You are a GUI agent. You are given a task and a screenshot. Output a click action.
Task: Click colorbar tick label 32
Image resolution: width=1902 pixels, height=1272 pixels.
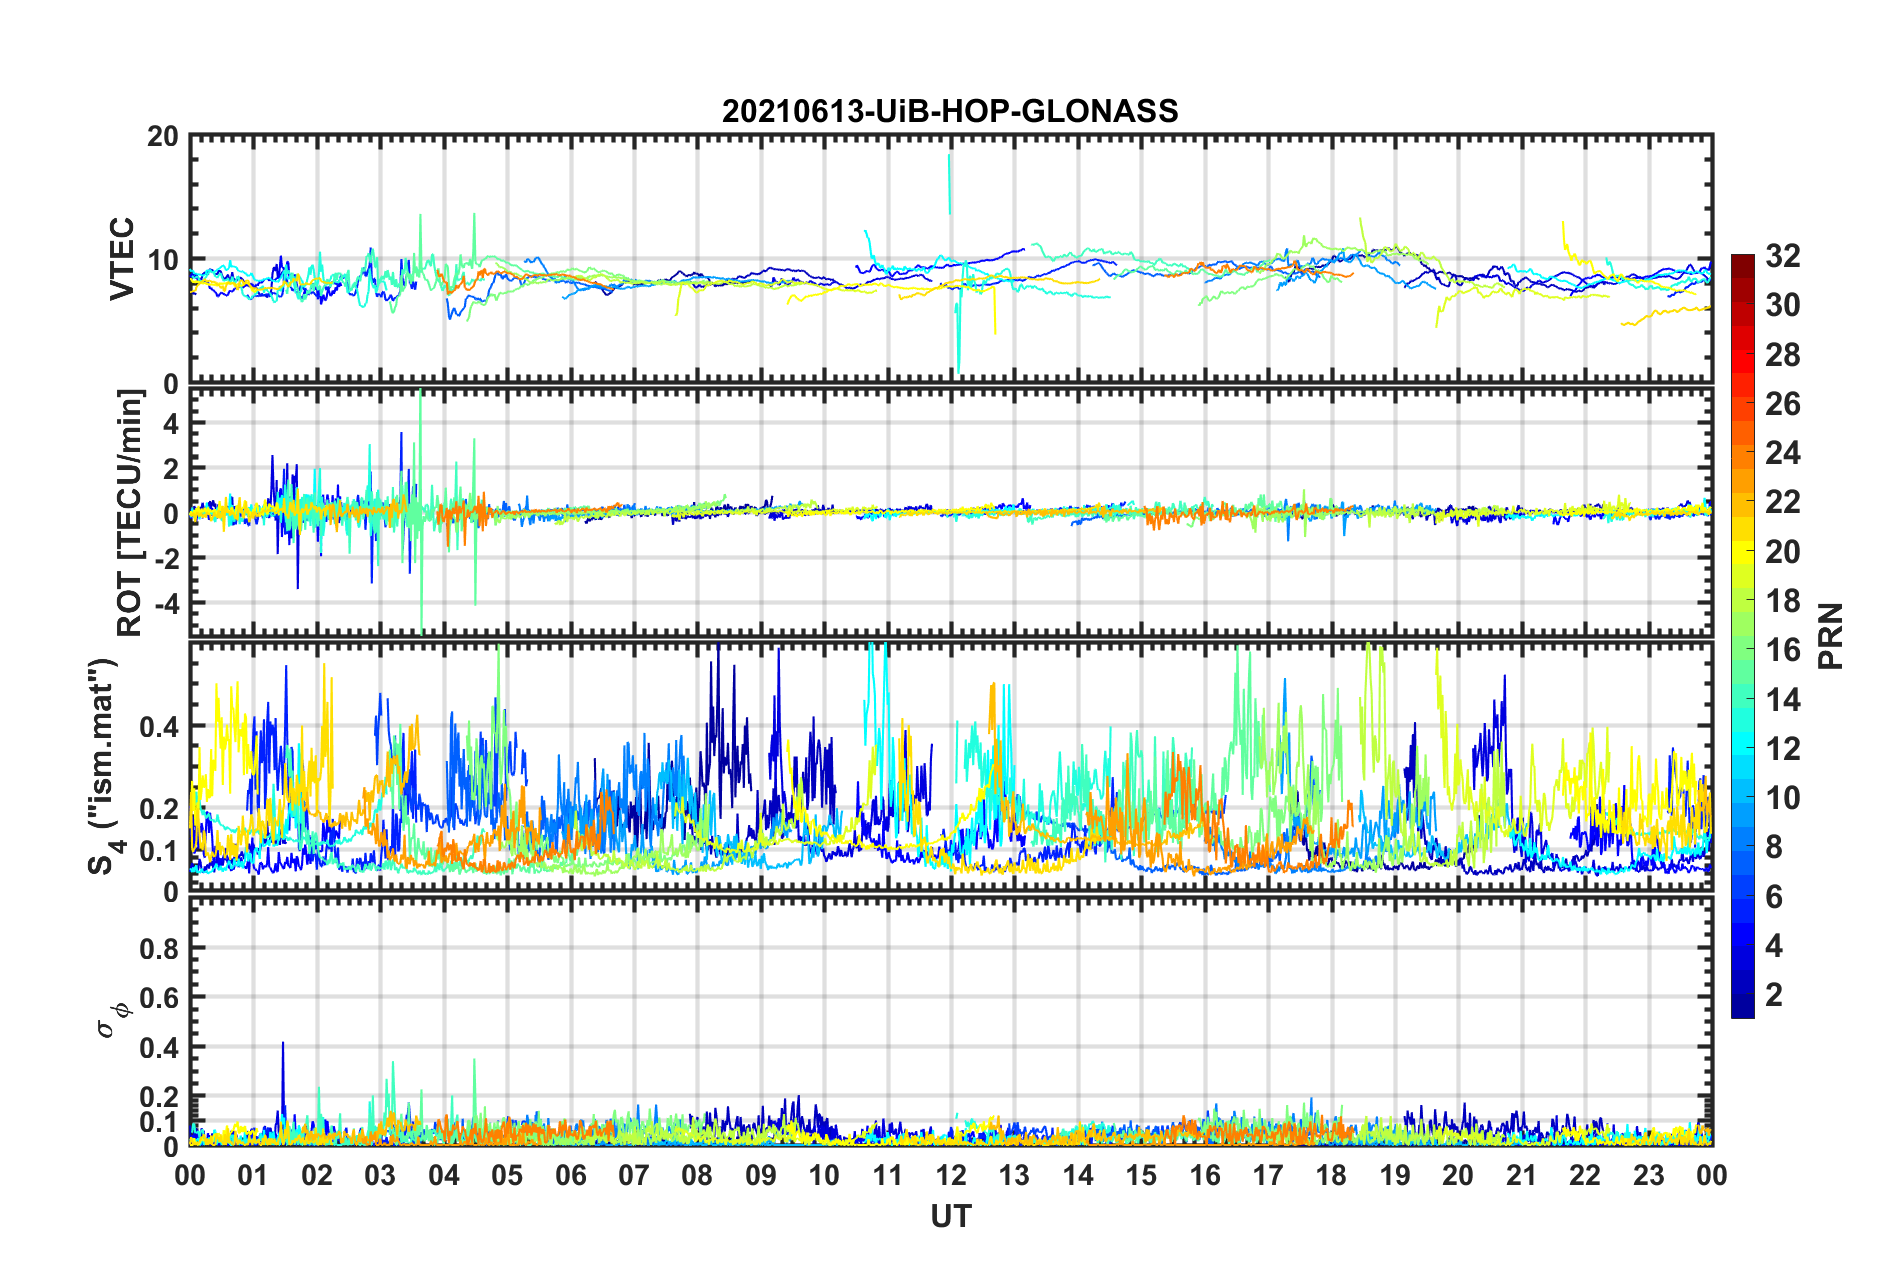[x=1782, y=256]
